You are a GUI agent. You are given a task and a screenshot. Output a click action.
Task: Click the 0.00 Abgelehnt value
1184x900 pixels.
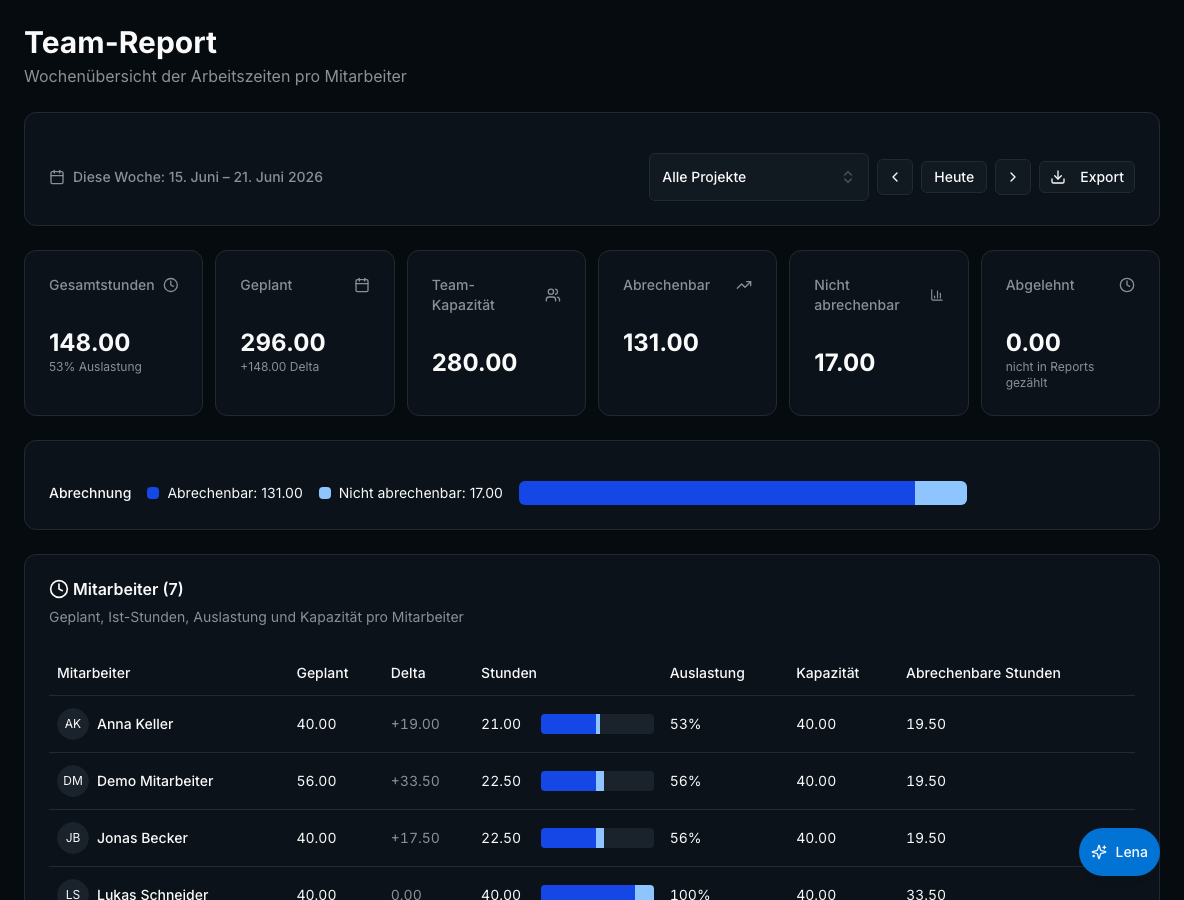point(1033,343)
